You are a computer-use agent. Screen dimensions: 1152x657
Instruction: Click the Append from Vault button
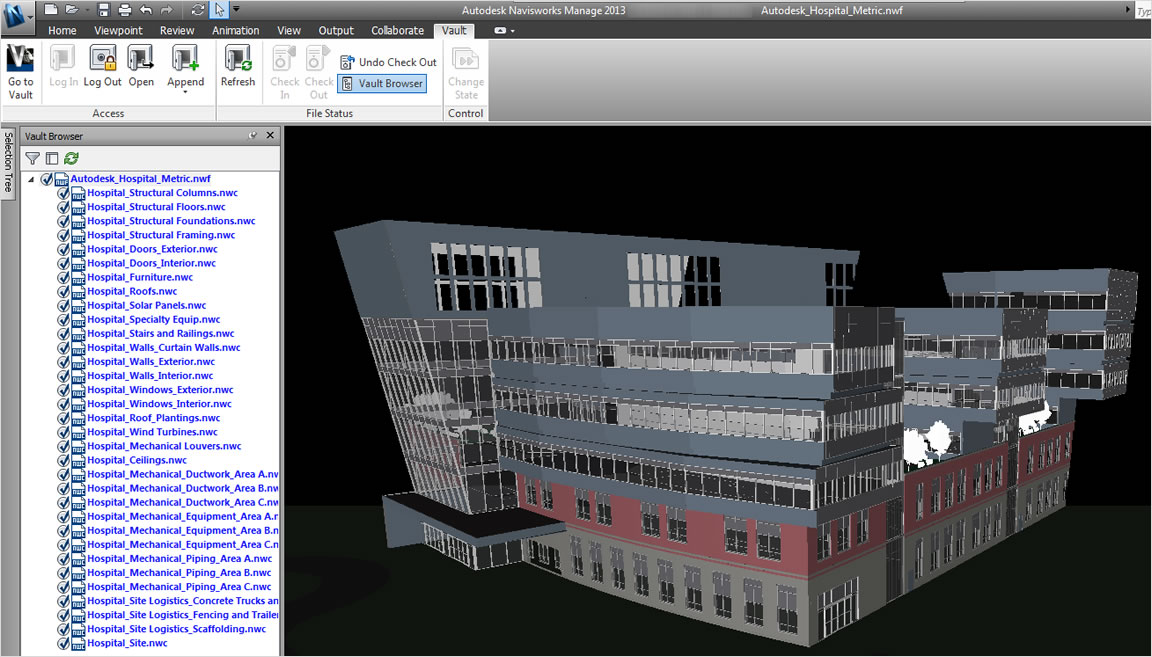click(x=185, y=67)
